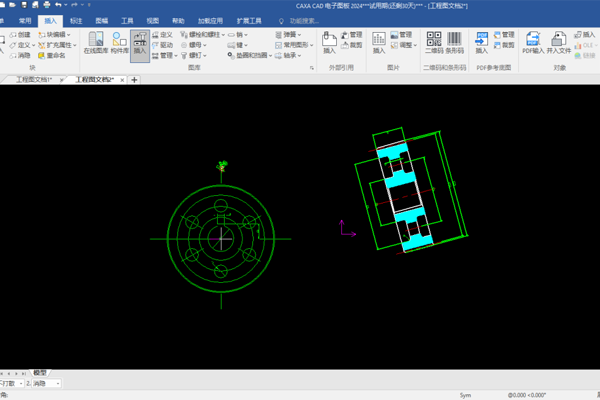Open the 在线图库 online library
600x400 pixels.
[x=96, y=42]
